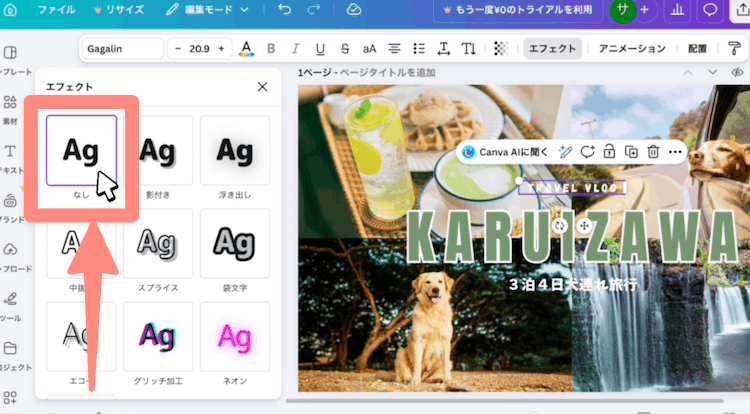Duplicate the selected element
The width and height of the screenshot is (750, 414).
(631, 152)
